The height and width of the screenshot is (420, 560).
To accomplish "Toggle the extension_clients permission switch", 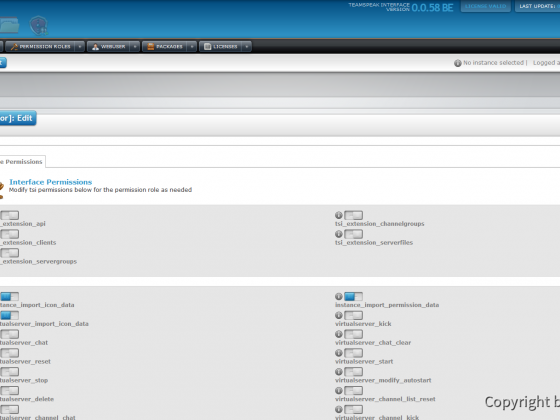I will 10,234.
